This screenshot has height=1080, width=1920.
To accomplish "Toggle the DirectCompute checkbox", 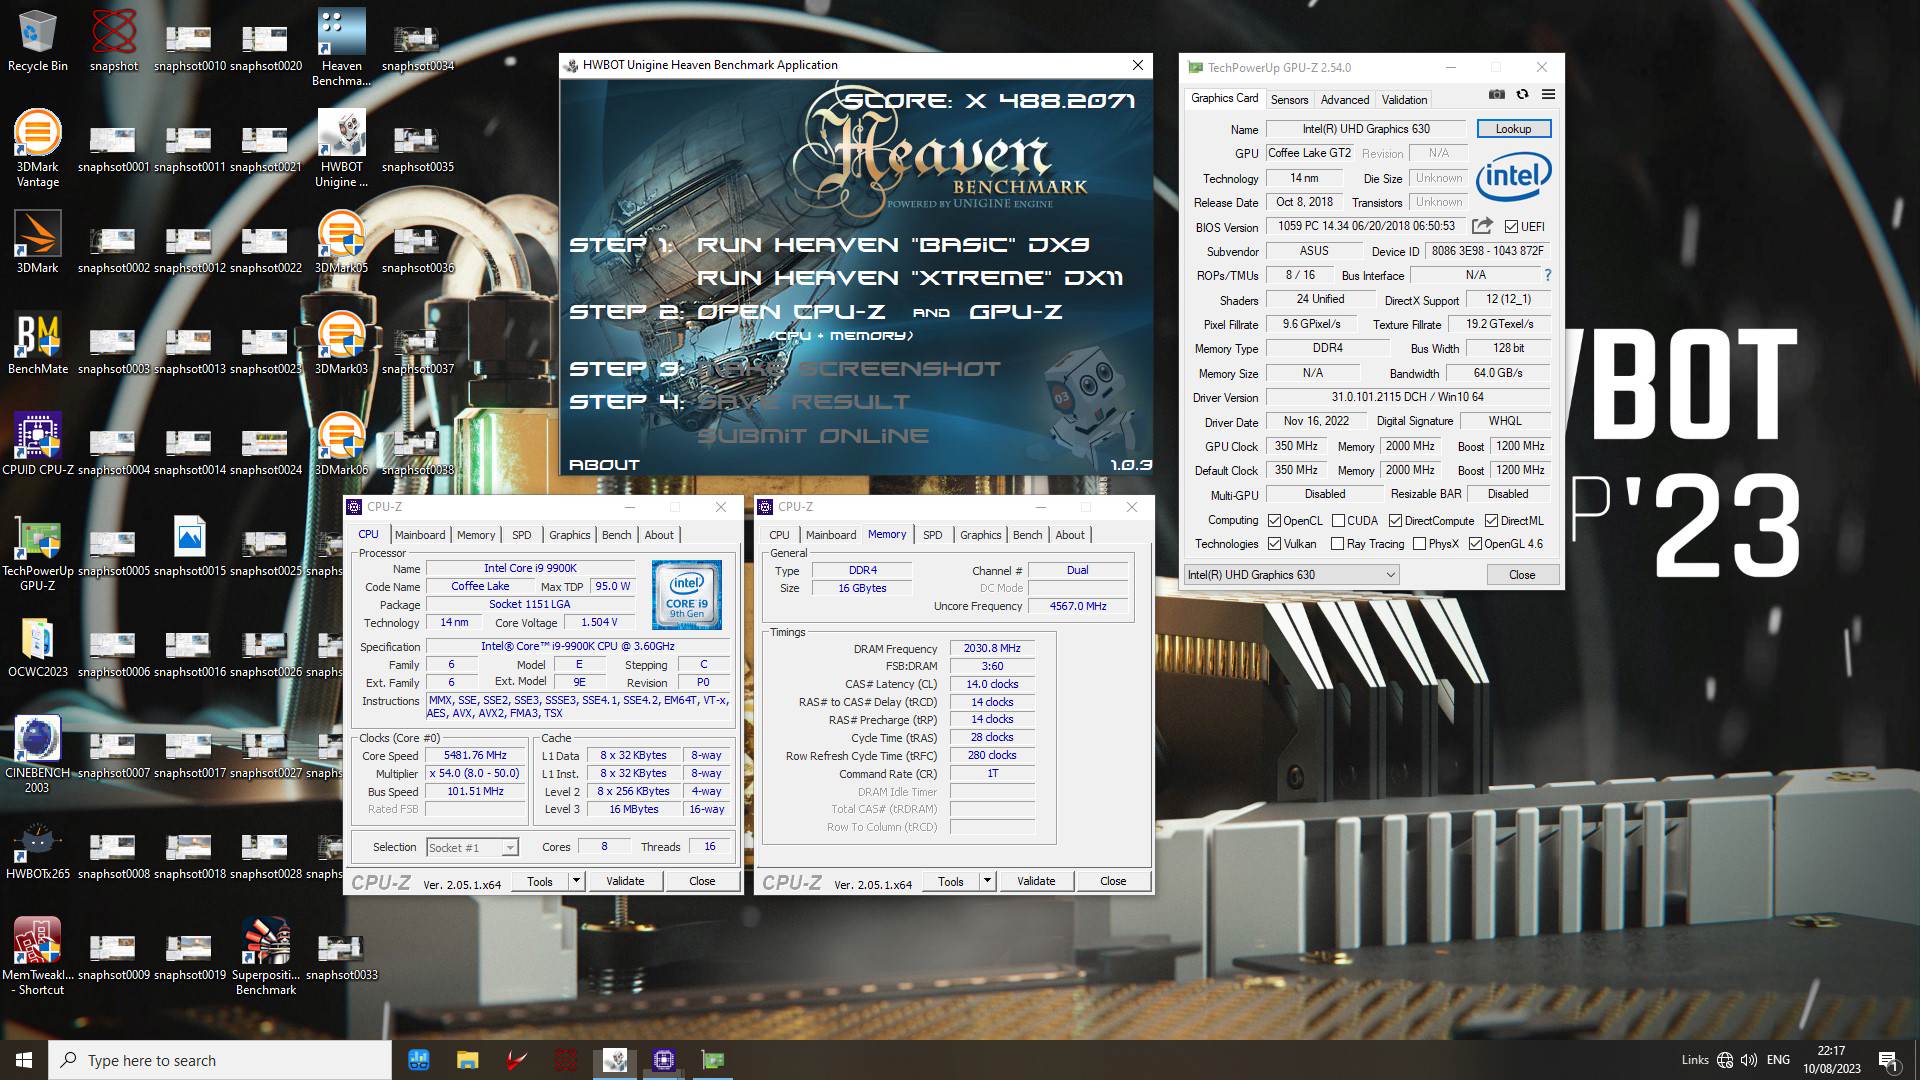I will click(x=1395, y=521).
